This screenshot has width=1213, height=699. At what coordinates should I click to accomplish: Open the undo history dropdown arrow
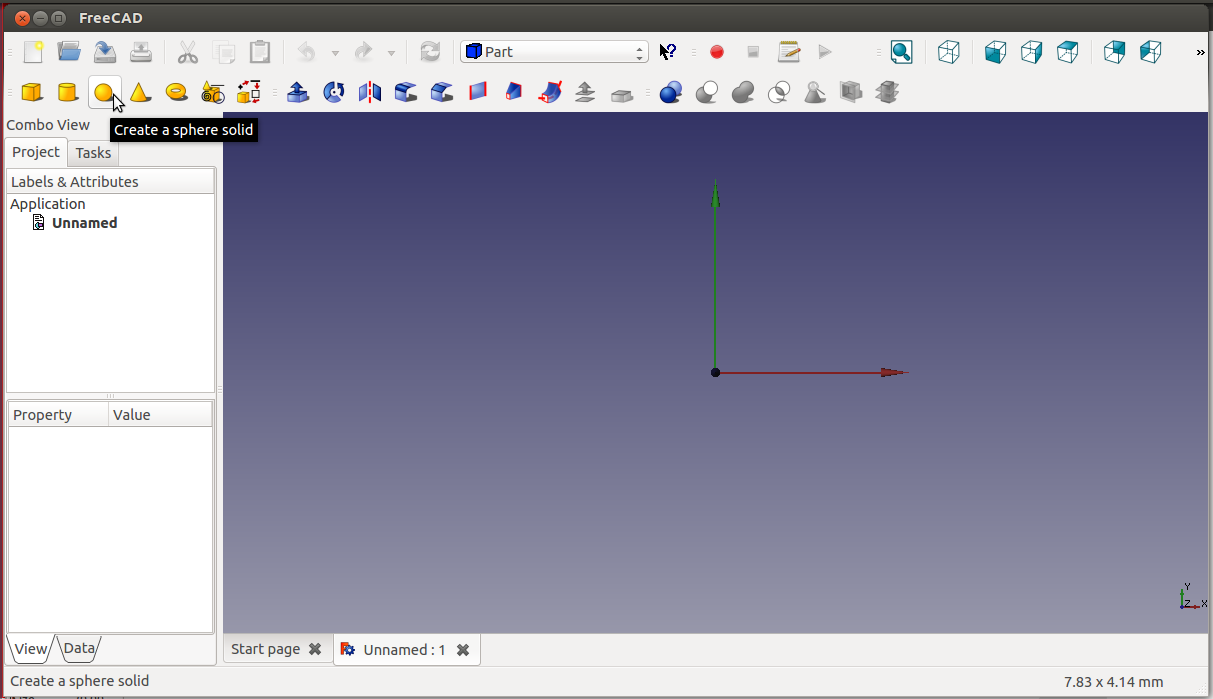tap(335, 53)
